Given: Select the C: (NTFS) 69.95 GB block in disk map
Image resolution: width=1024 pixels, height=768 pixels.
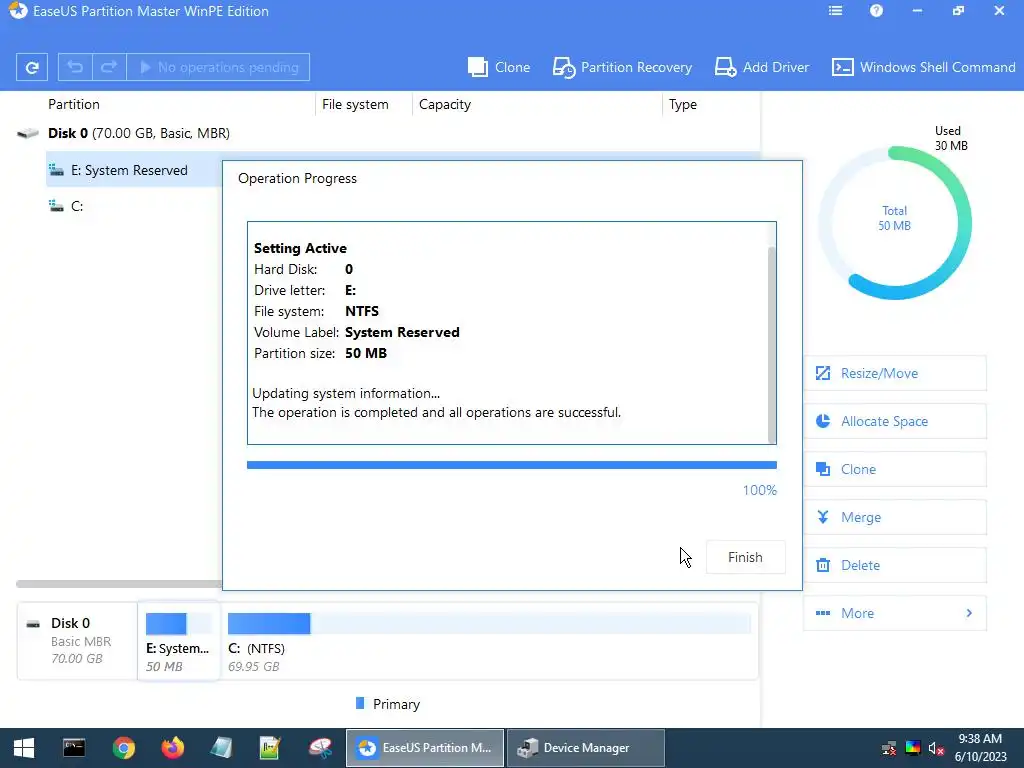Looking at the screenshot, I should point(489,641).
